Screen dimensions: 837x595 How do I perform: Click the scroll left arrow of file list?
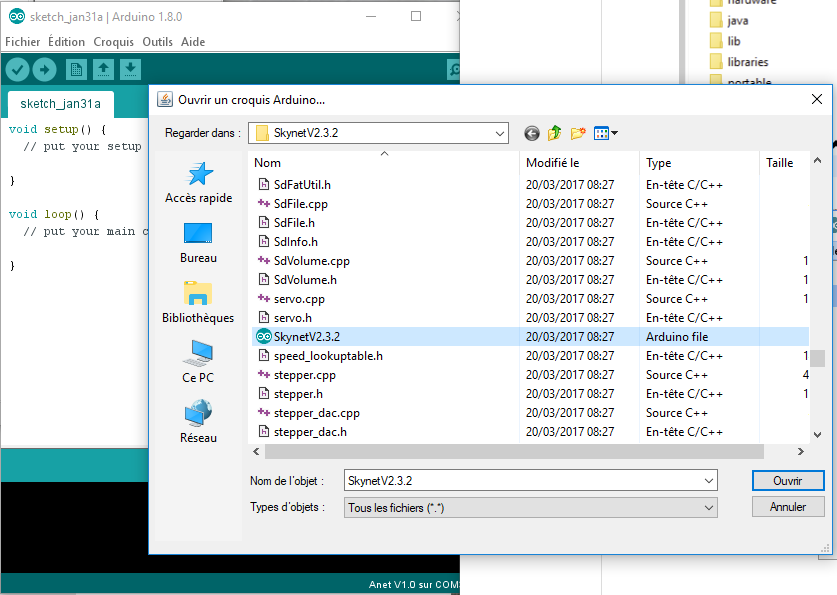tap(257, 451)
